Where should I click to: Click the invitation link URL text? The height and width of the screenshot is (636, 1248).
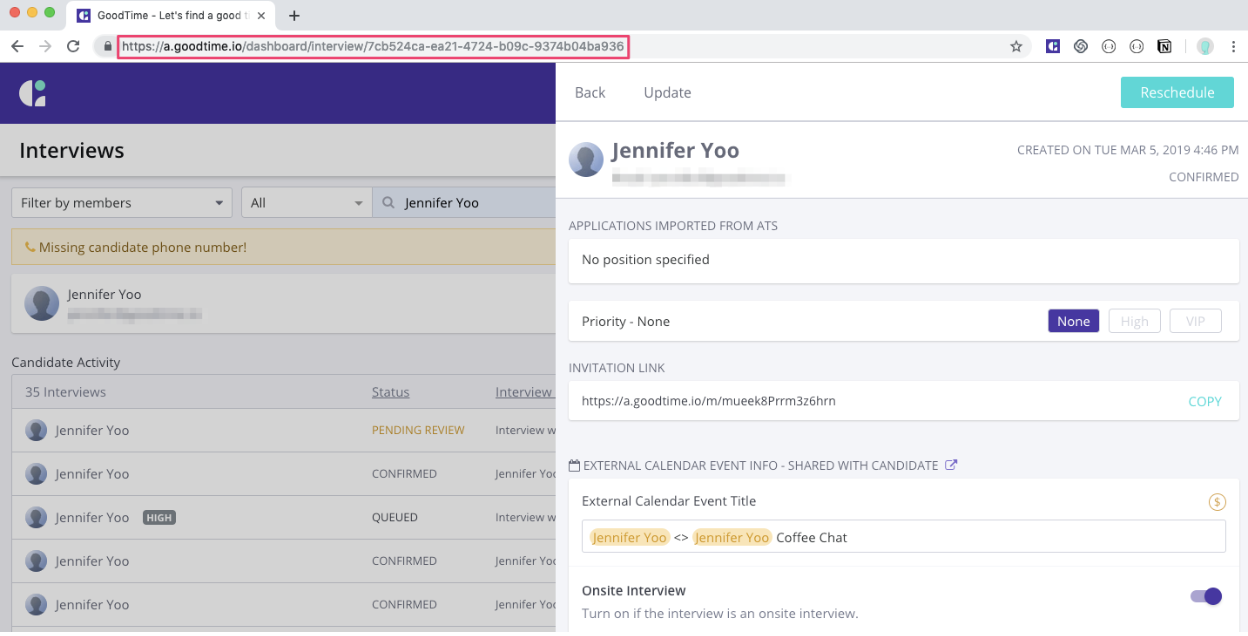pyautogui.click(x=708, y=401)
